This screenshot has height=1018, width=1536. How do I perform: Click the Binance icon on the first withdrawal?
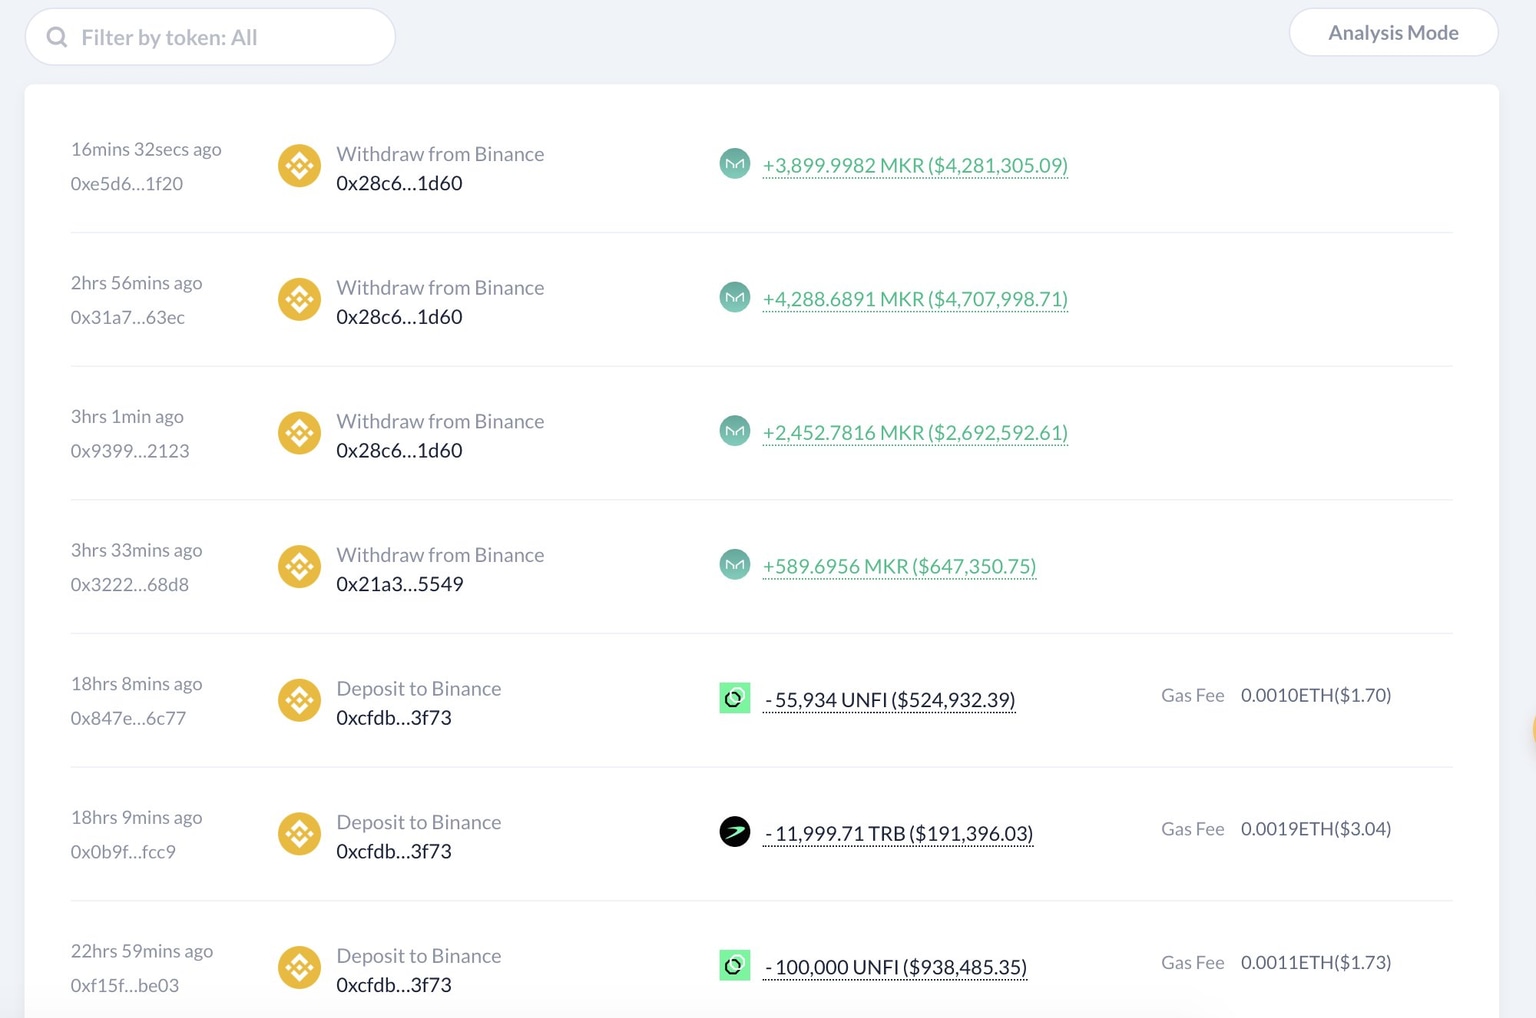click(x=299, y=165)
